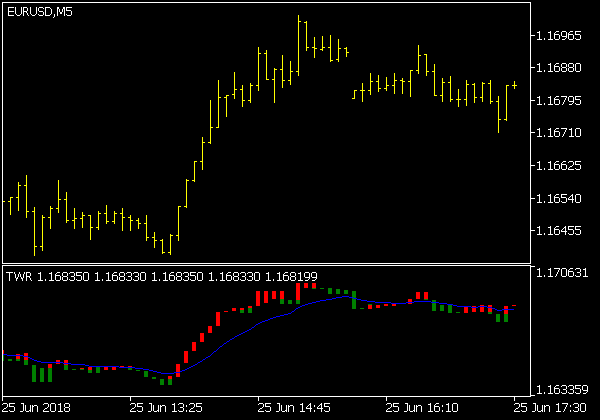Select the 25 Jun 17:30 time marker

pyautogui.click(x=552, y=408)
